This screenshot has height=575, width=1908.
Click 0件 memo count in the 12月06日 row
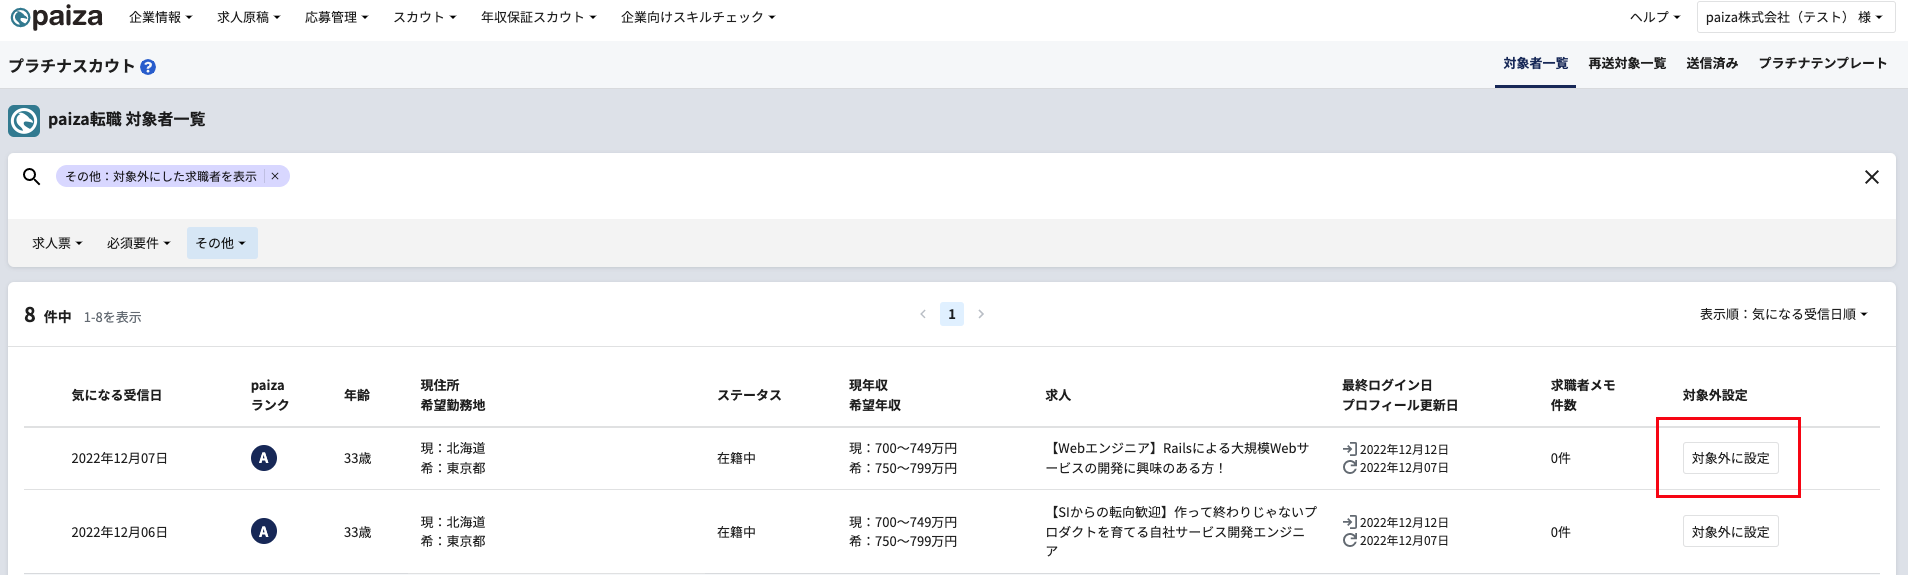[1561, 532]
